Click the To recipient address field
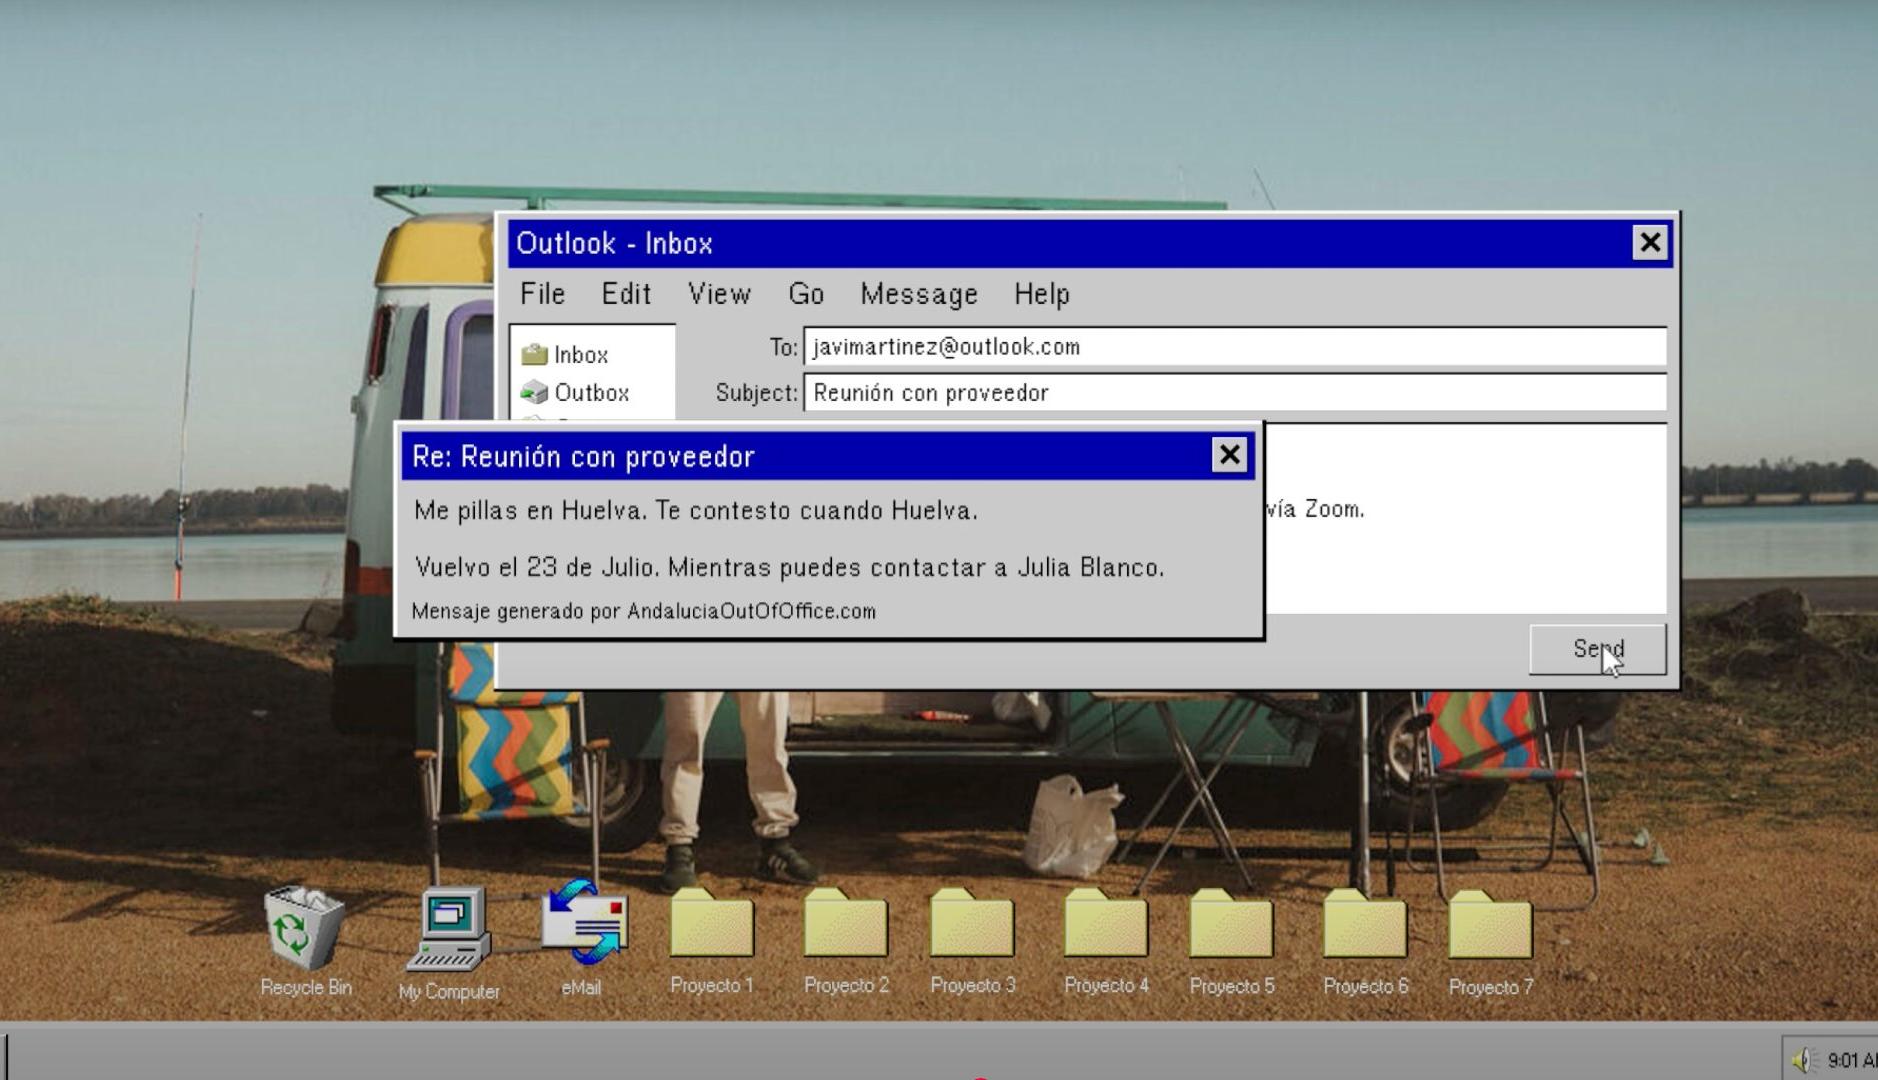This screenshot has width=1878, height=1080. click(1234, 347)
